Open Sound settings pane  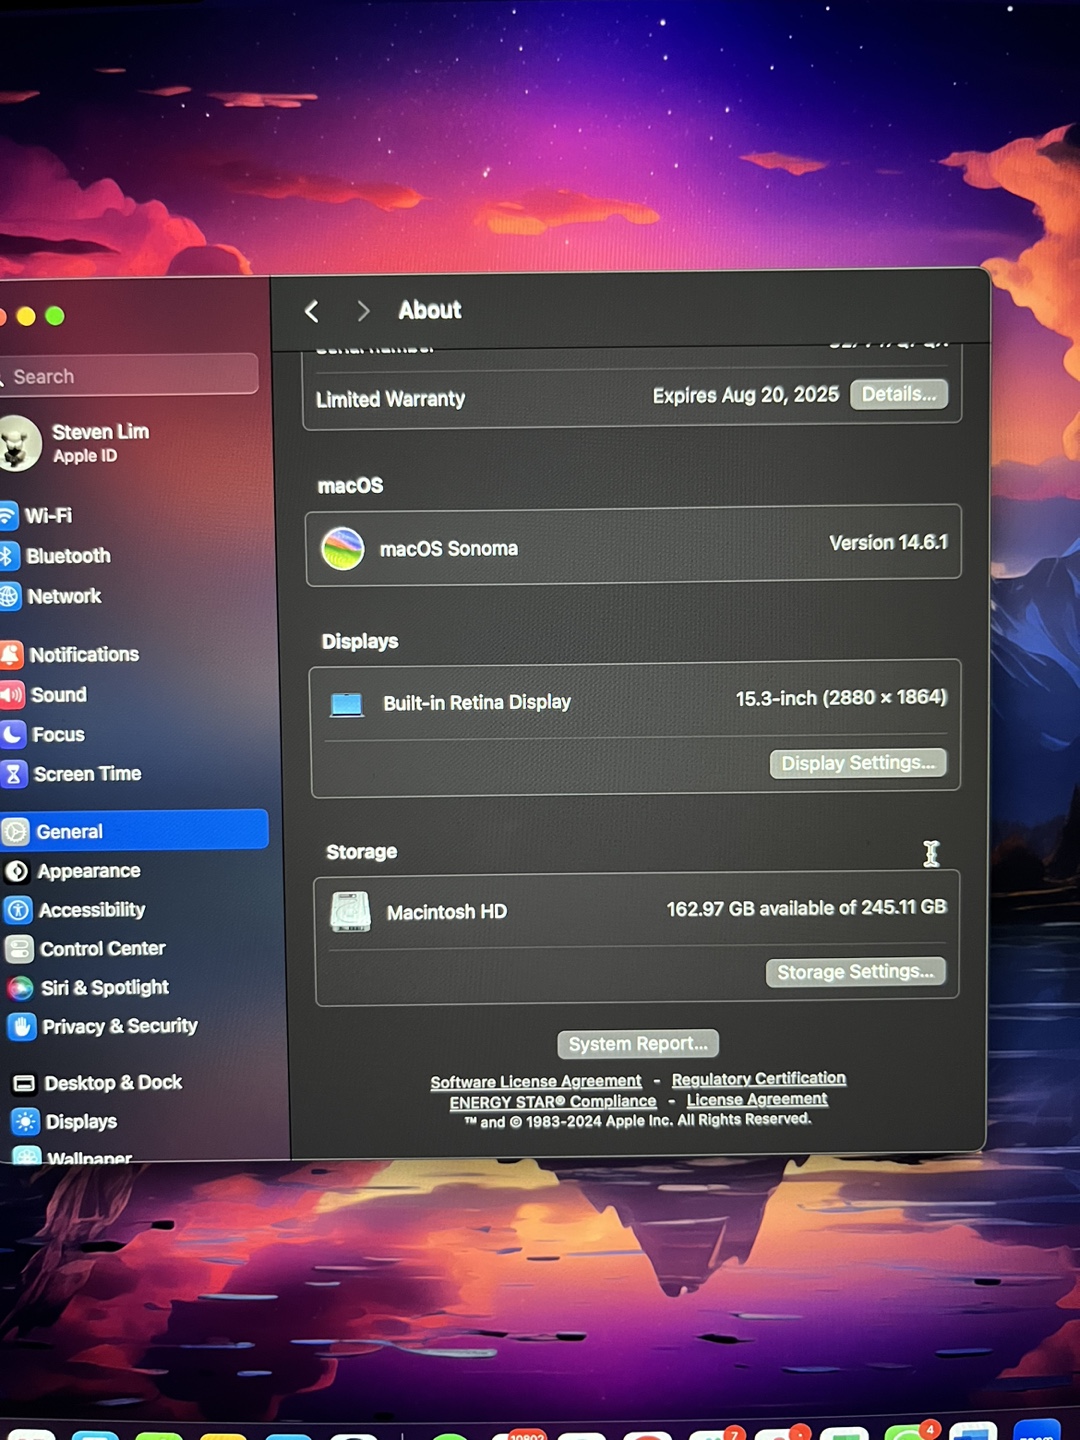point(44,695)
